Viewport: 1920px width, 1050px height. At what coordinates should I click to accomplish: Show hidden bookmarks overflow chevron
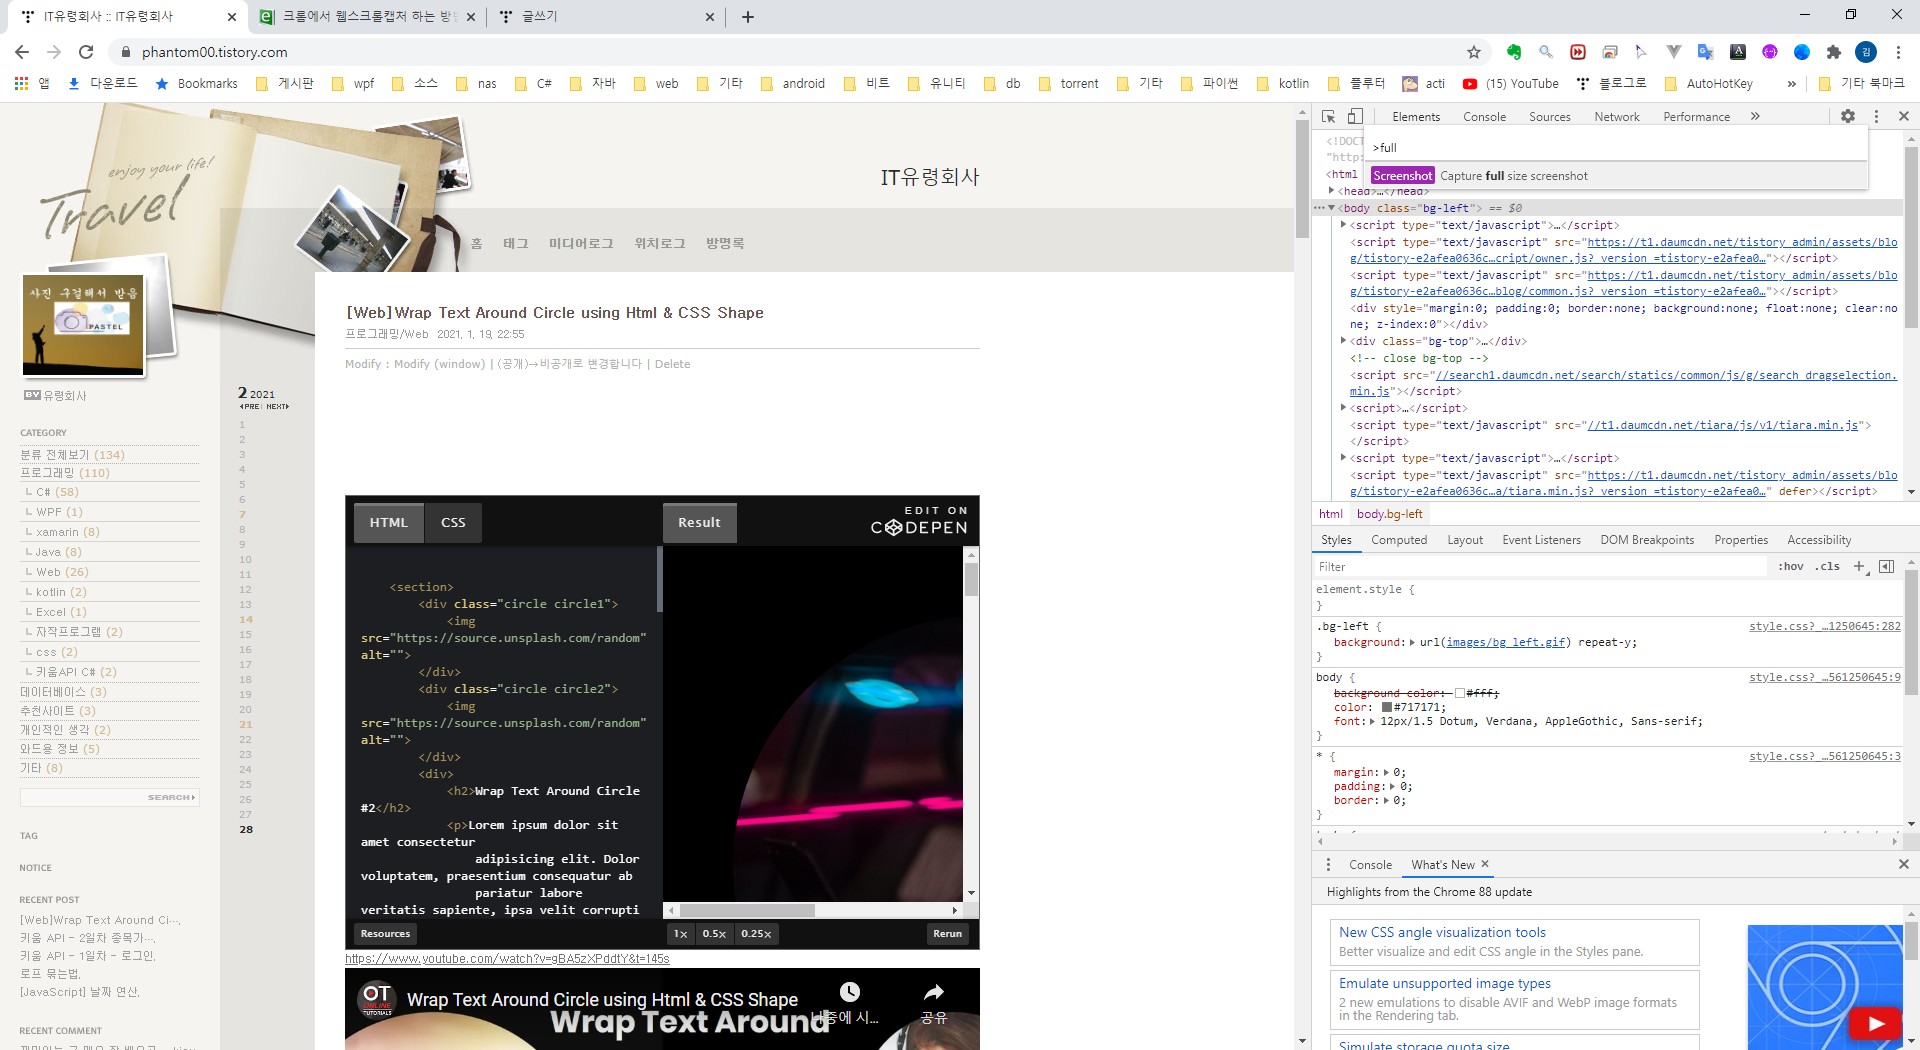pos(1791,83)
